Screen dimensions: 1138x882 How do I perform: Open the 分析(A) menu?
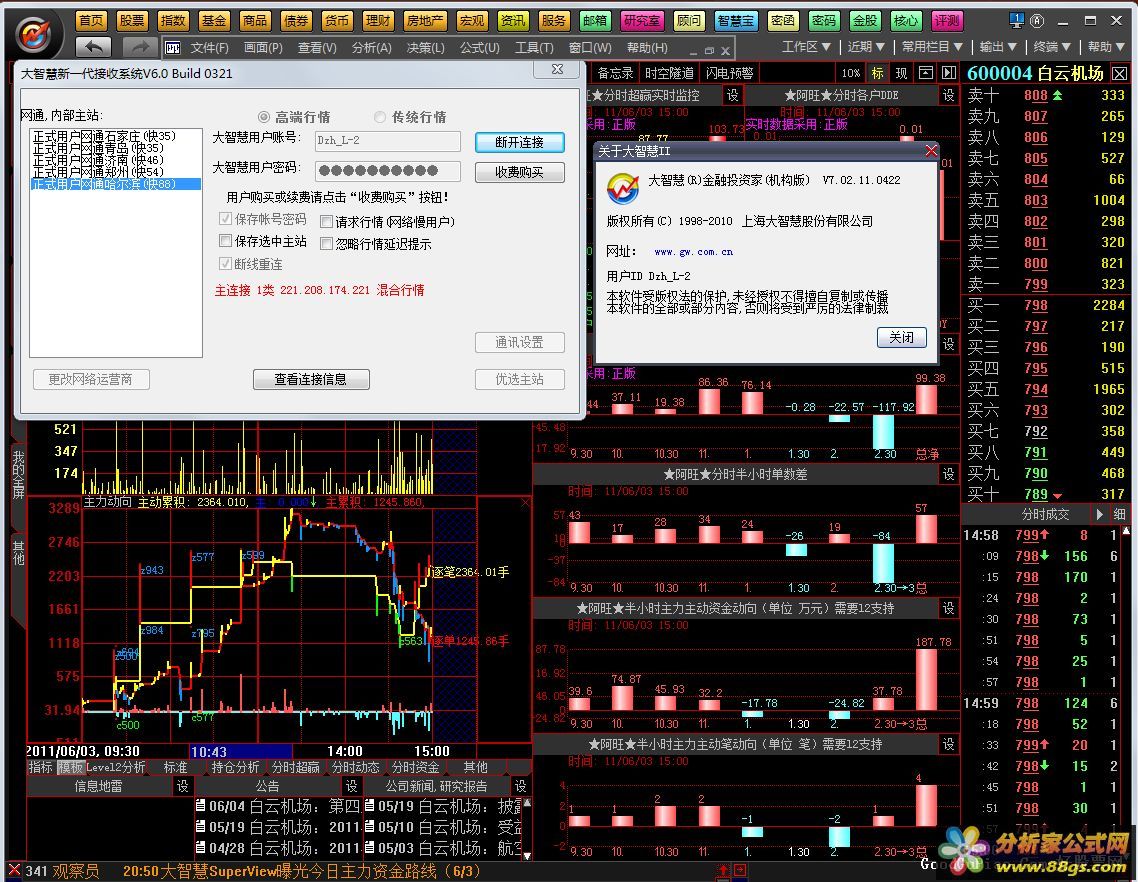372,48
